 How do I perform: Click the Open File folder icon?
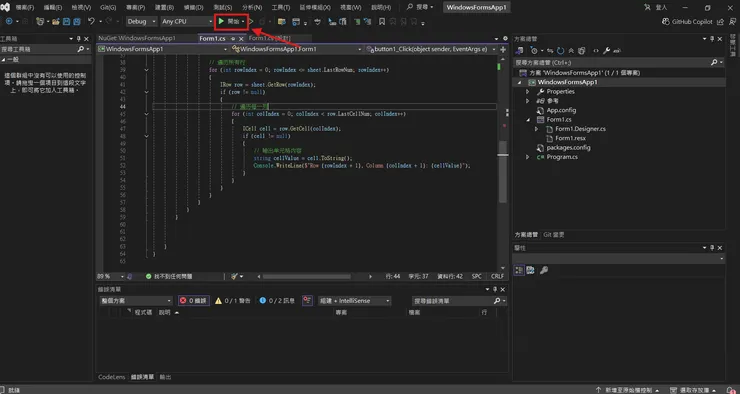coord(56,22)
